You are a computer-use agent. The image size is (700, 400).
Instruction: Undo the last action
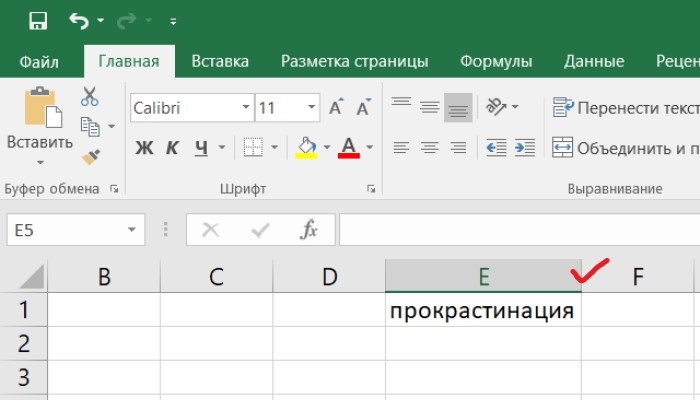[x=79, y=21]
